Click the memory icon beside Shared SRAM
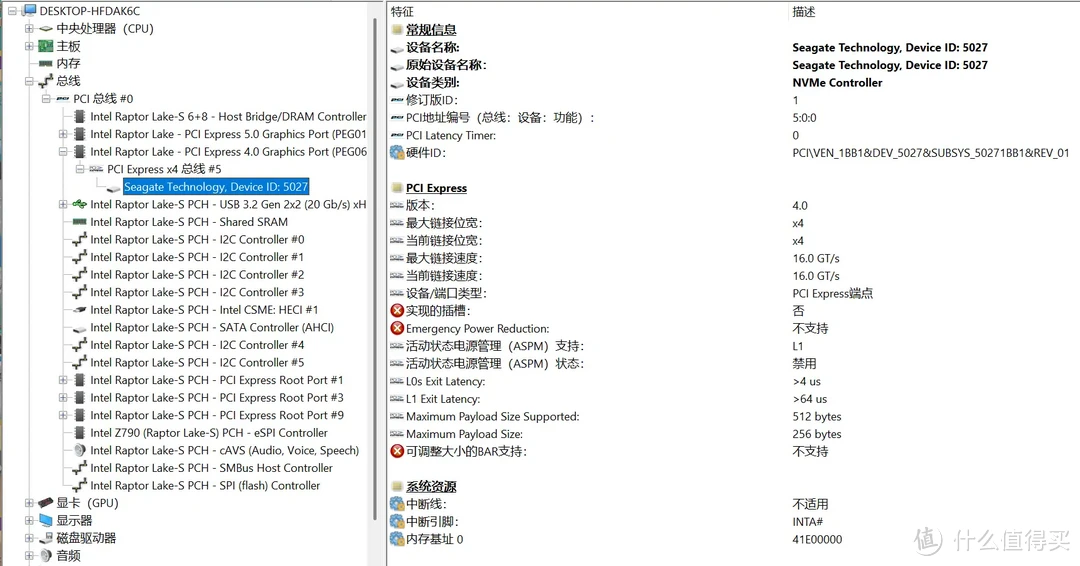 click(79, 222)
